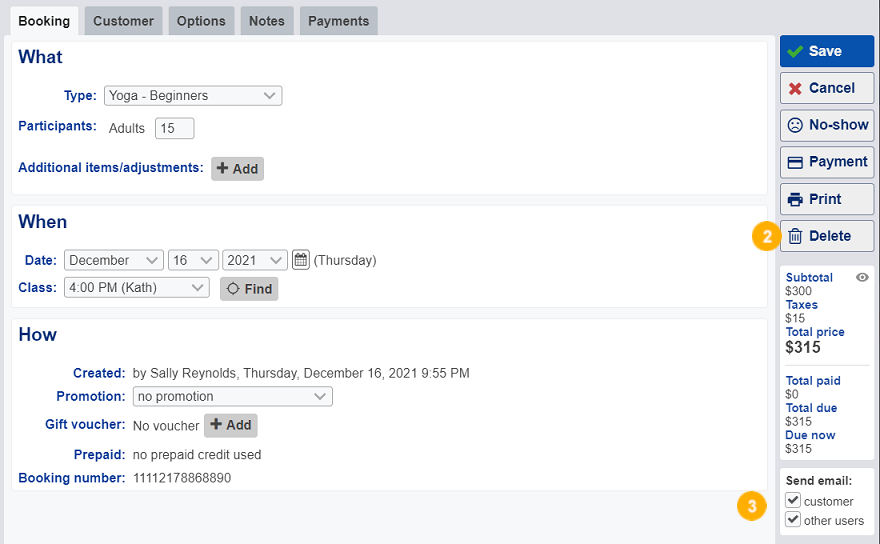Viewport: 880px width, 544px height.
Task: Open the Promotion dropdown
Action: coord(233,396)
